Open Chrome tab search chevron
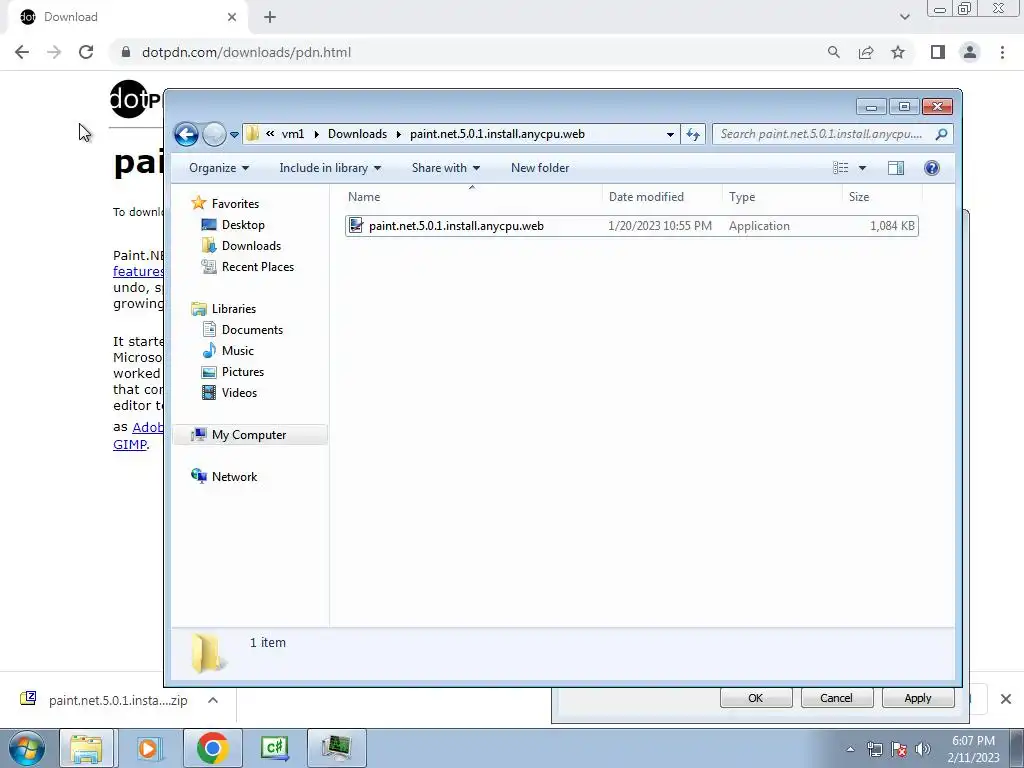 click(904, 17)
